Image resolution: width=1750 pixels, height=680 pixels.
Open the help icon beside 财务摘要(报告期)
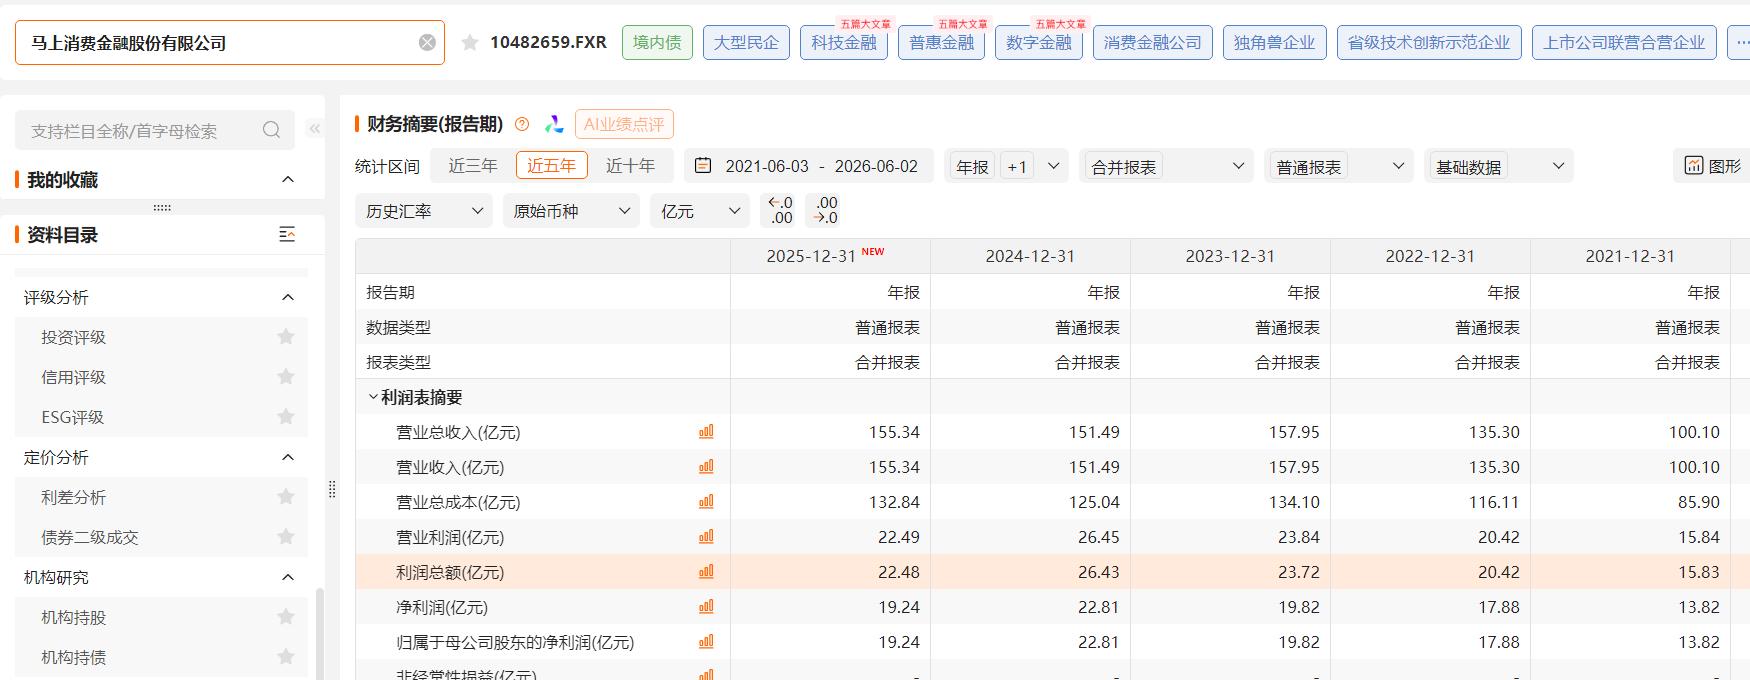point(522,124)
